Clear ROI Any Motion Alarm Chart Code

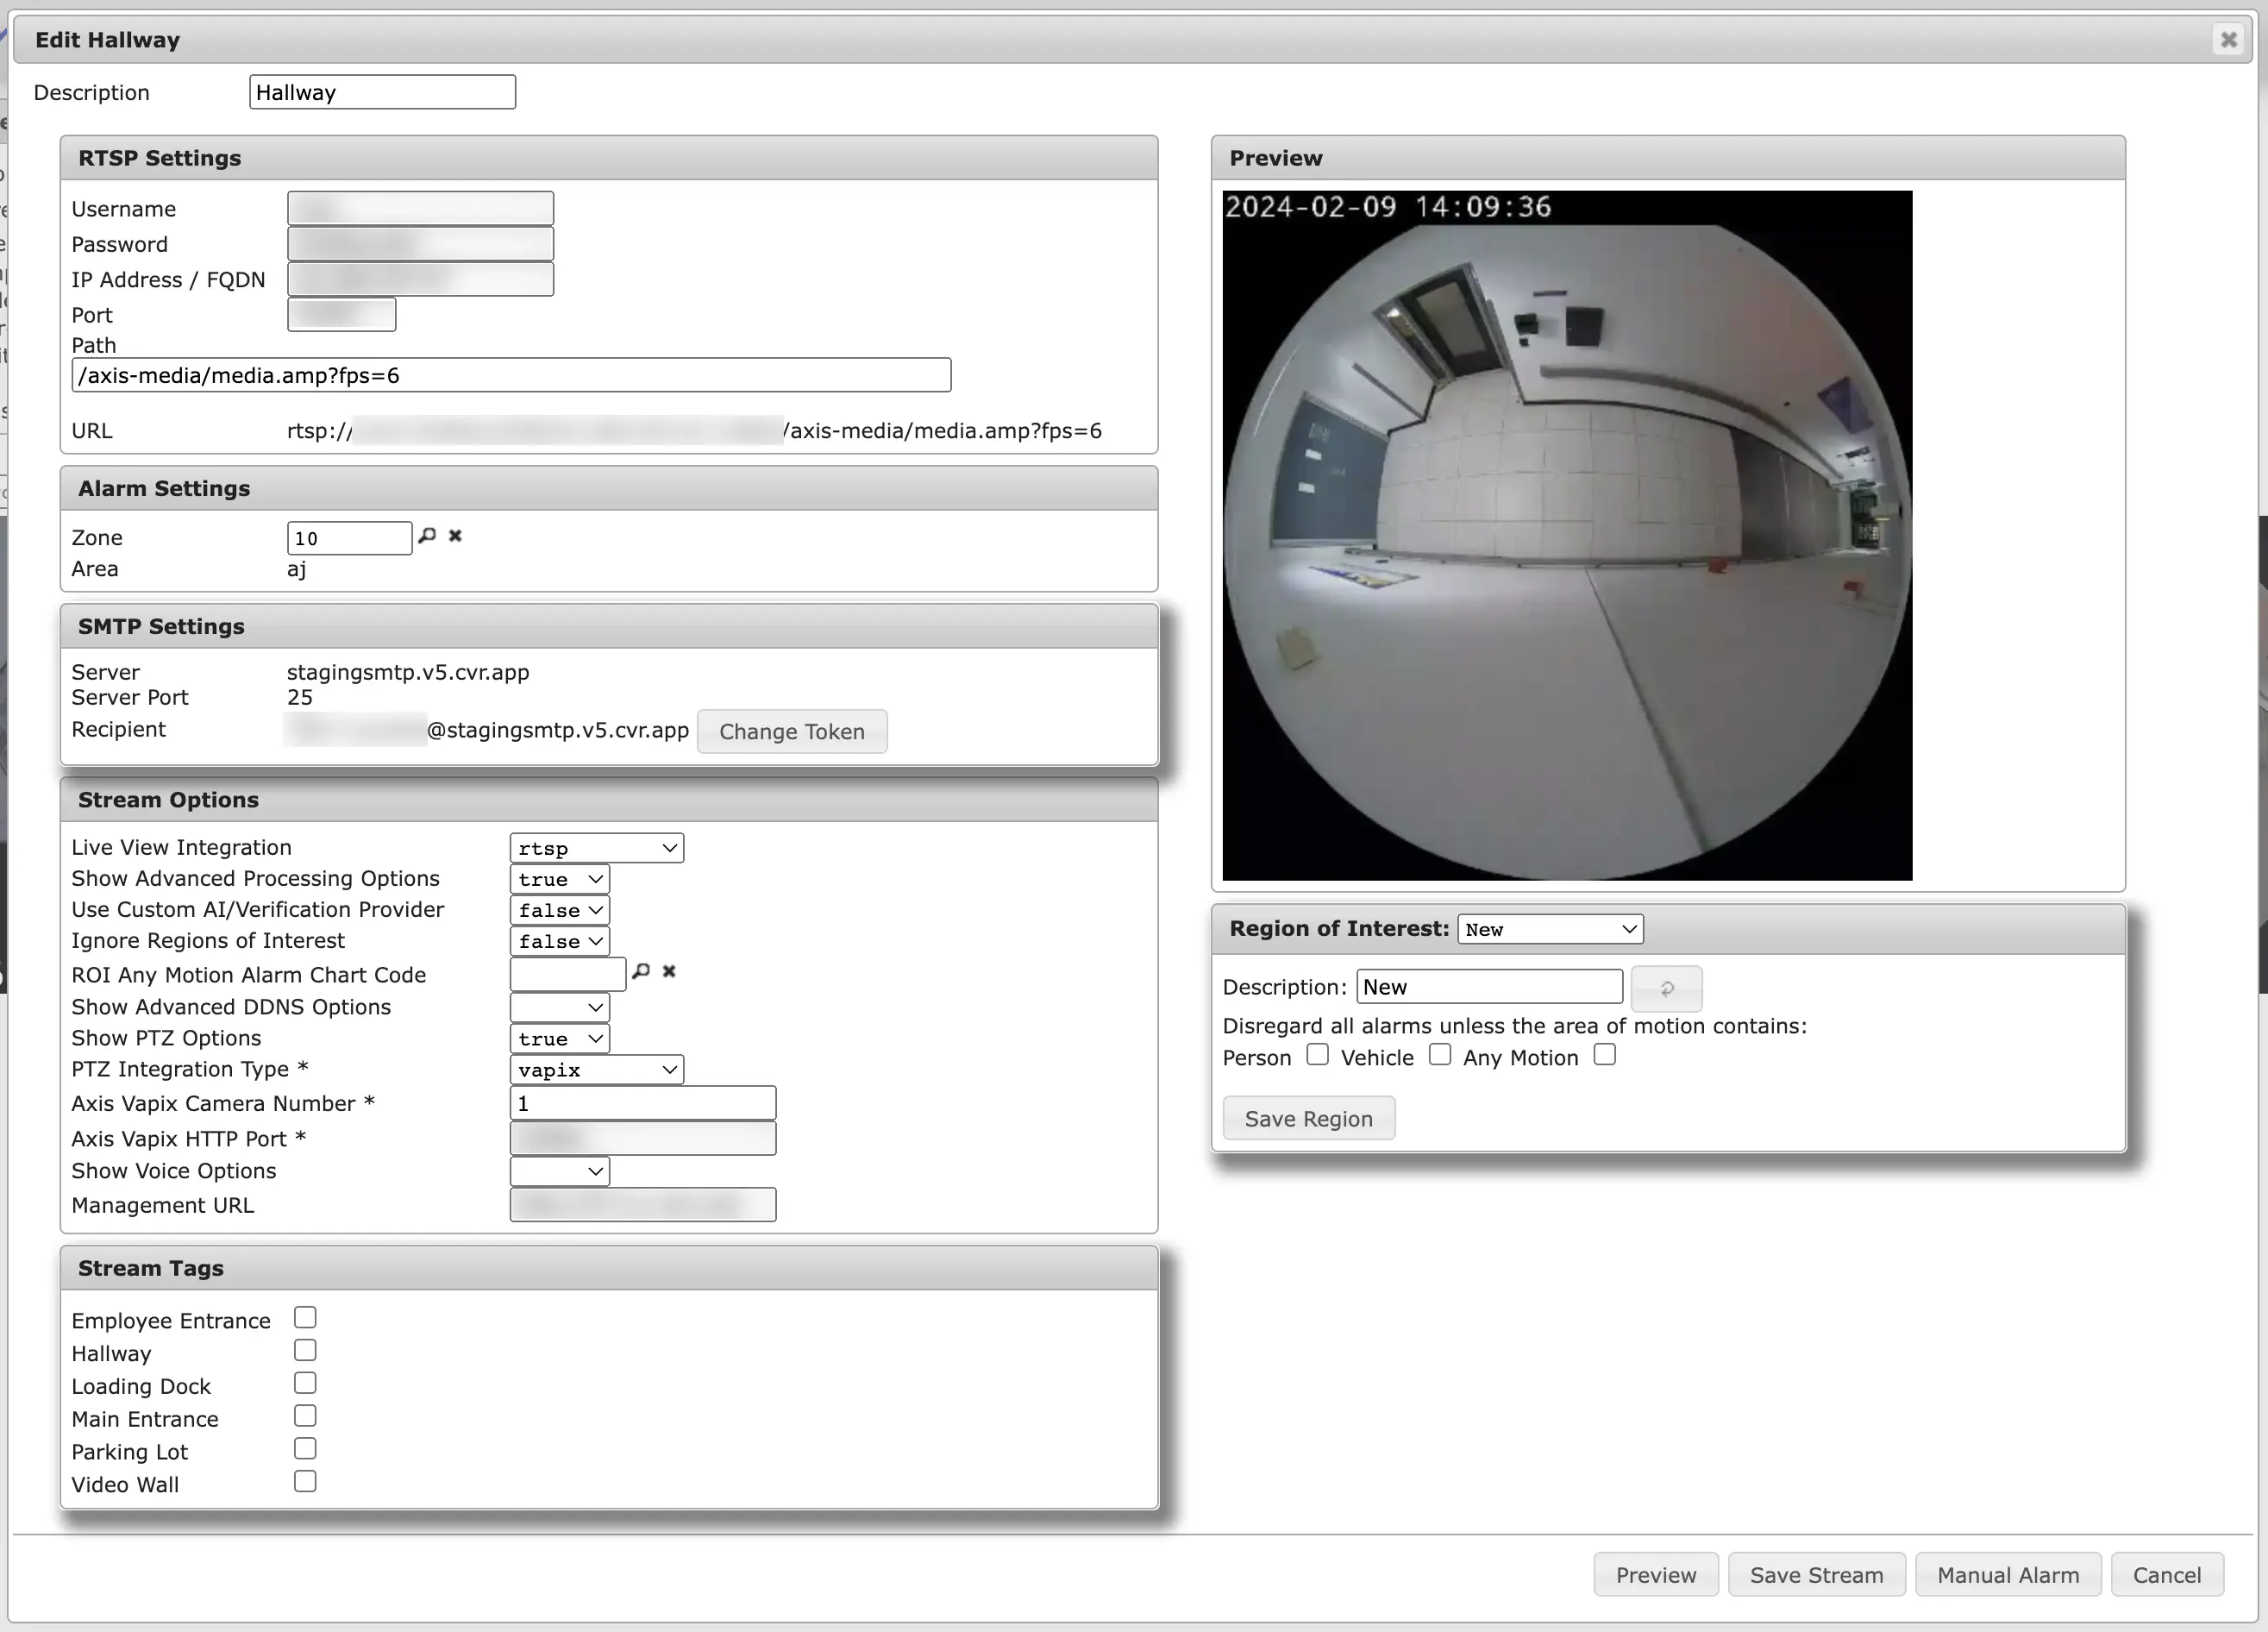[x=669, y=971]
